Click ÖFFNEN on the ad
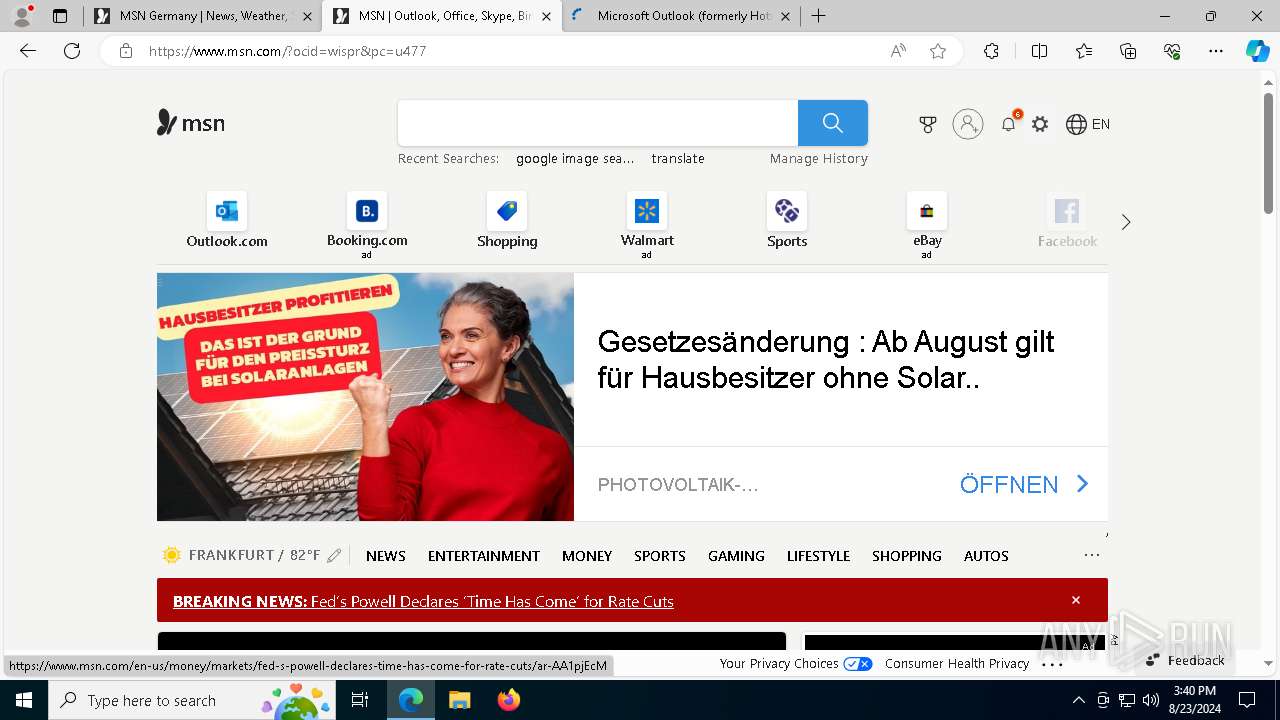 pos(1024,484)
